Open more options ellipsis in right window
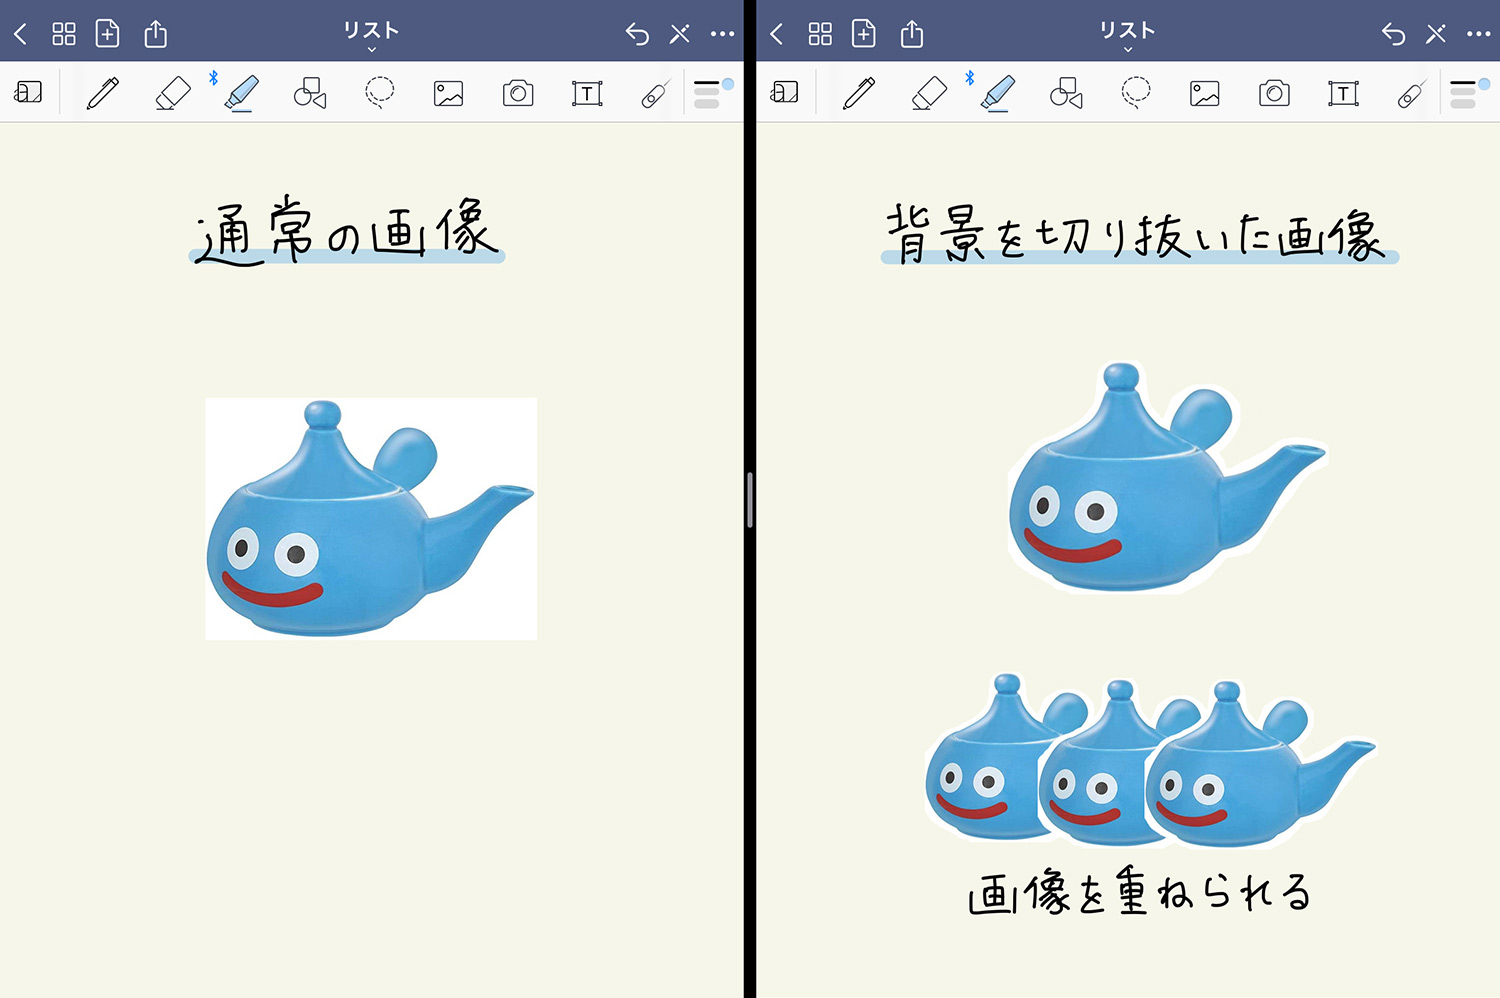The height and width of the screenshot is (998, 1500). pyautogui.click(x=1479, y=34)
